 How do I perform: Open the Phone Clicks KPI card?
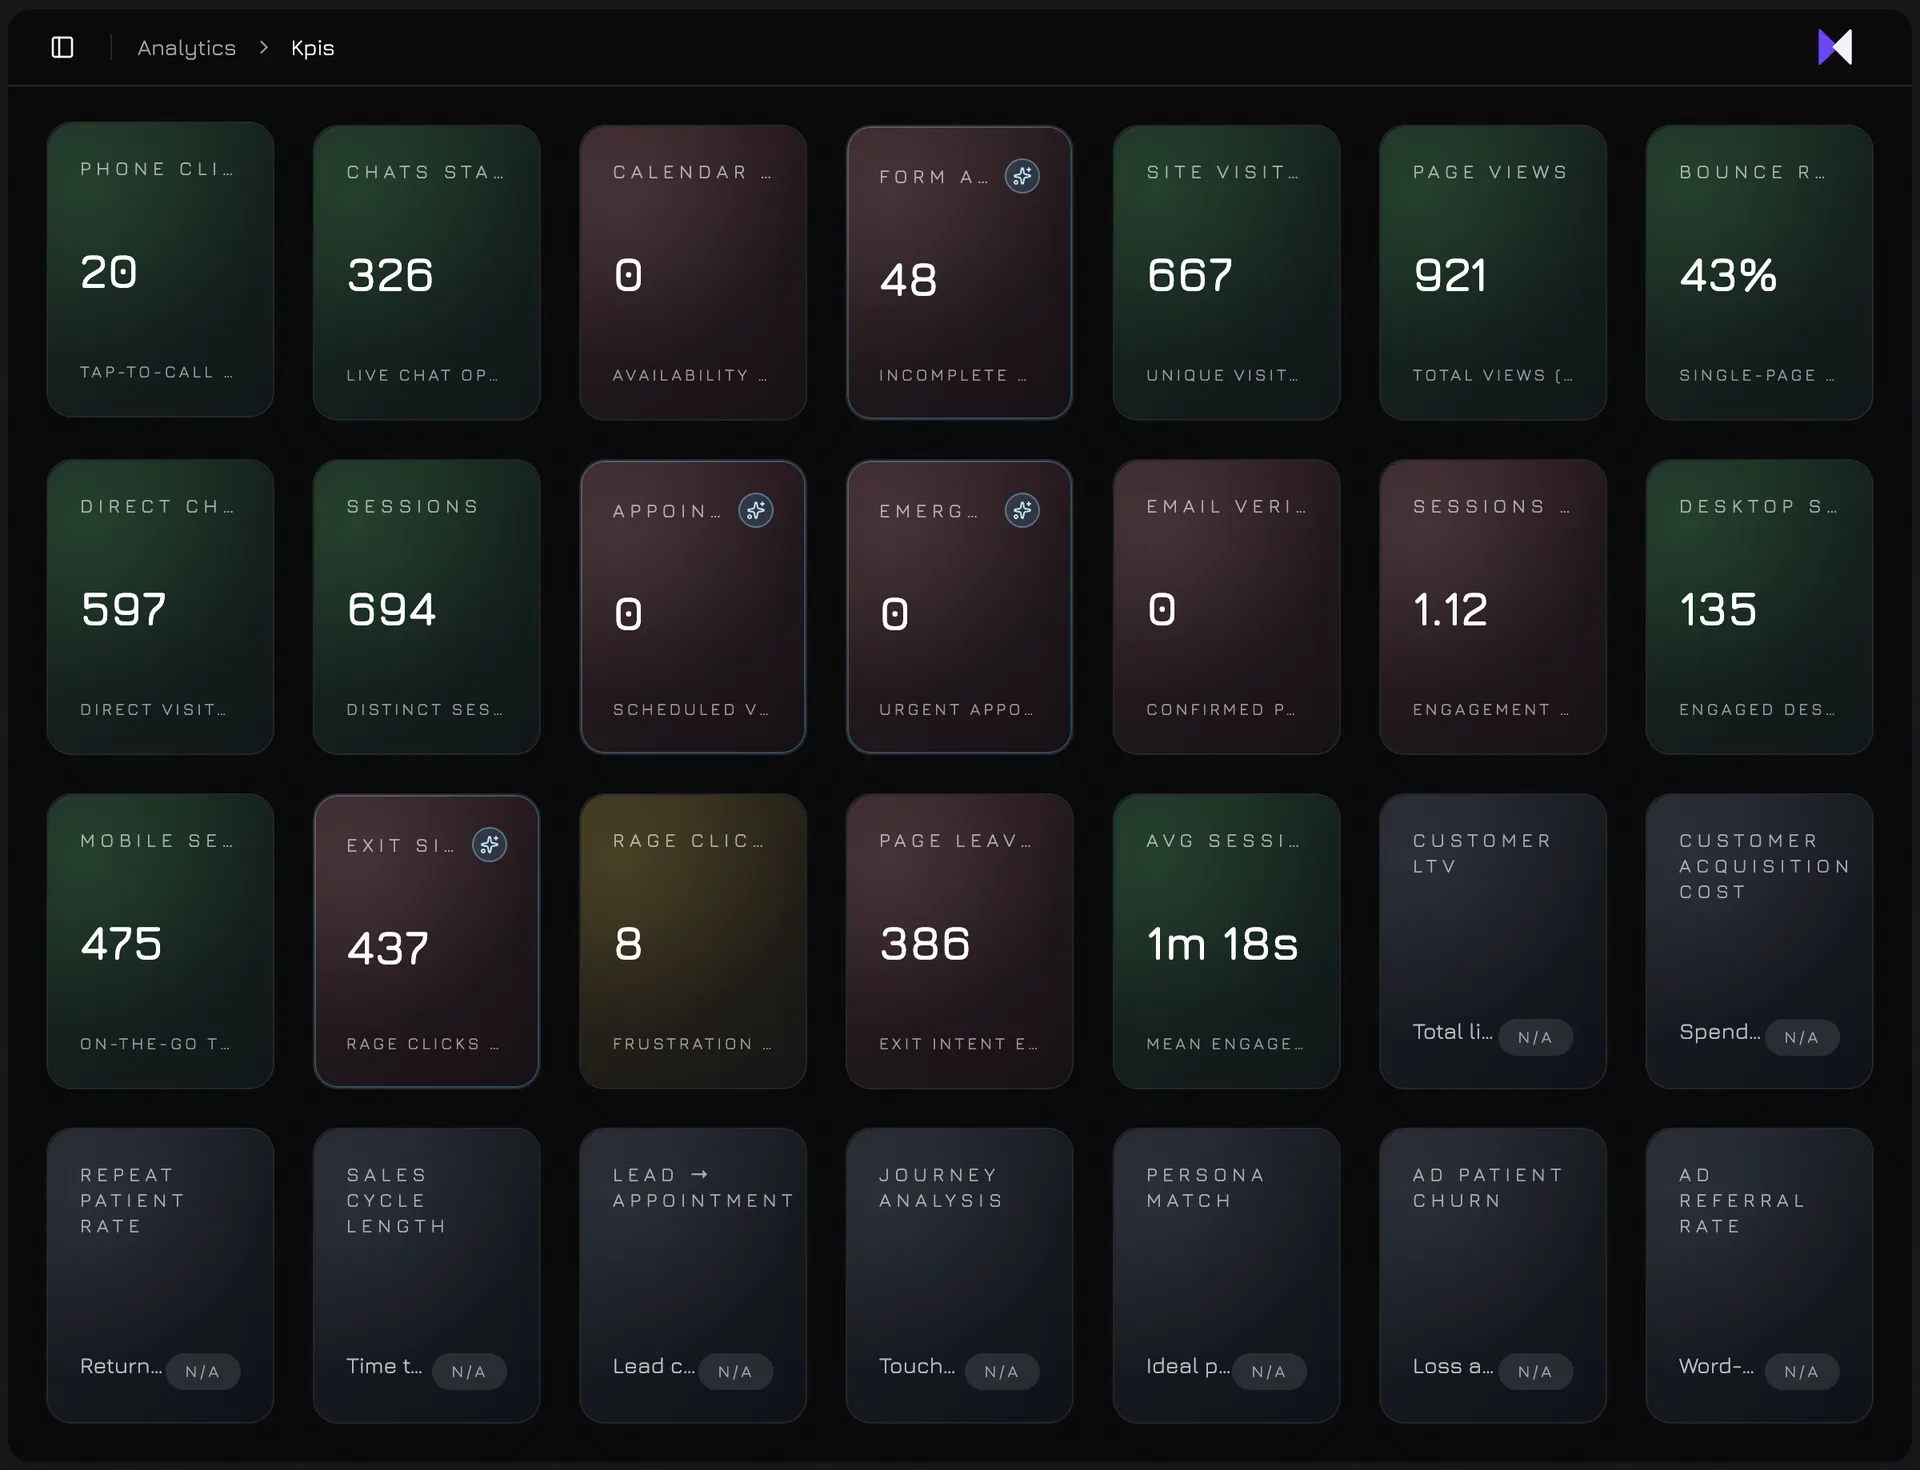(160, 270)
